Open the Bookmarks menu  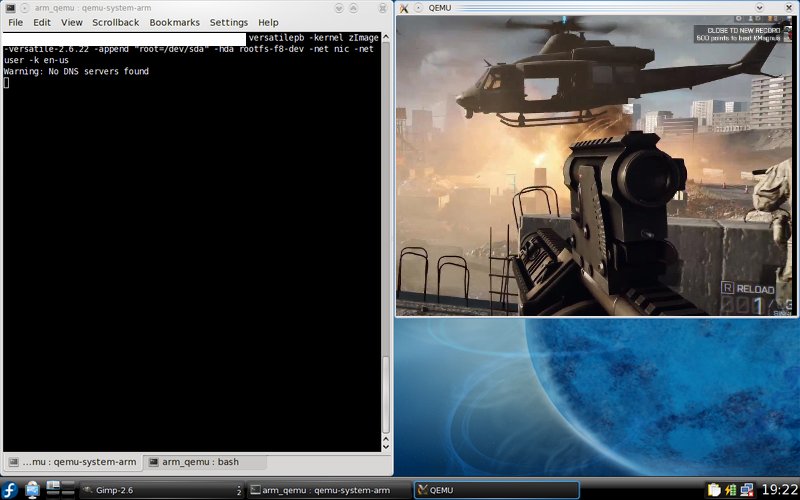tap(174, 22)
